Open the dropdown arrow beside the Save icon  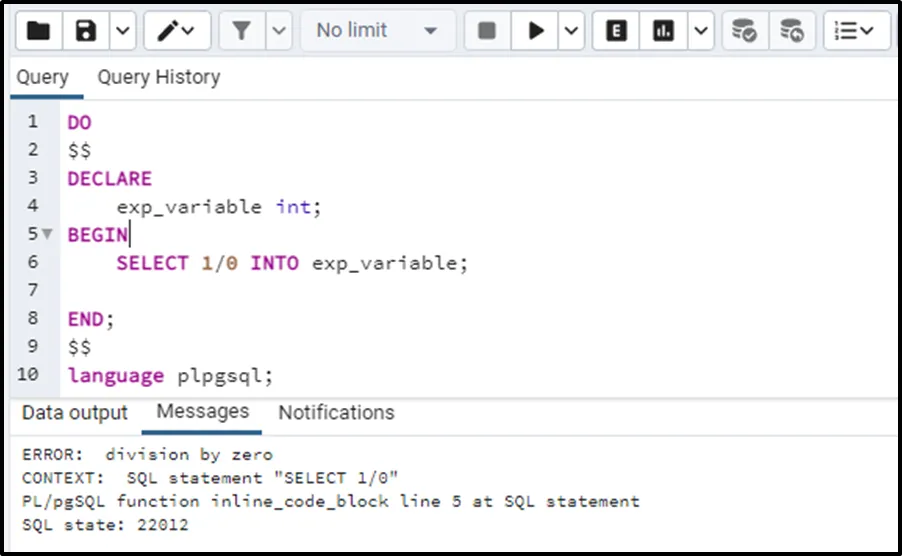pyautogui.click(x=122, y=31)
